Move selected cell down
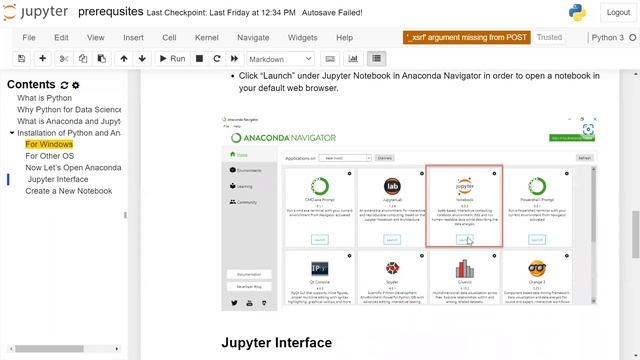 142,59
